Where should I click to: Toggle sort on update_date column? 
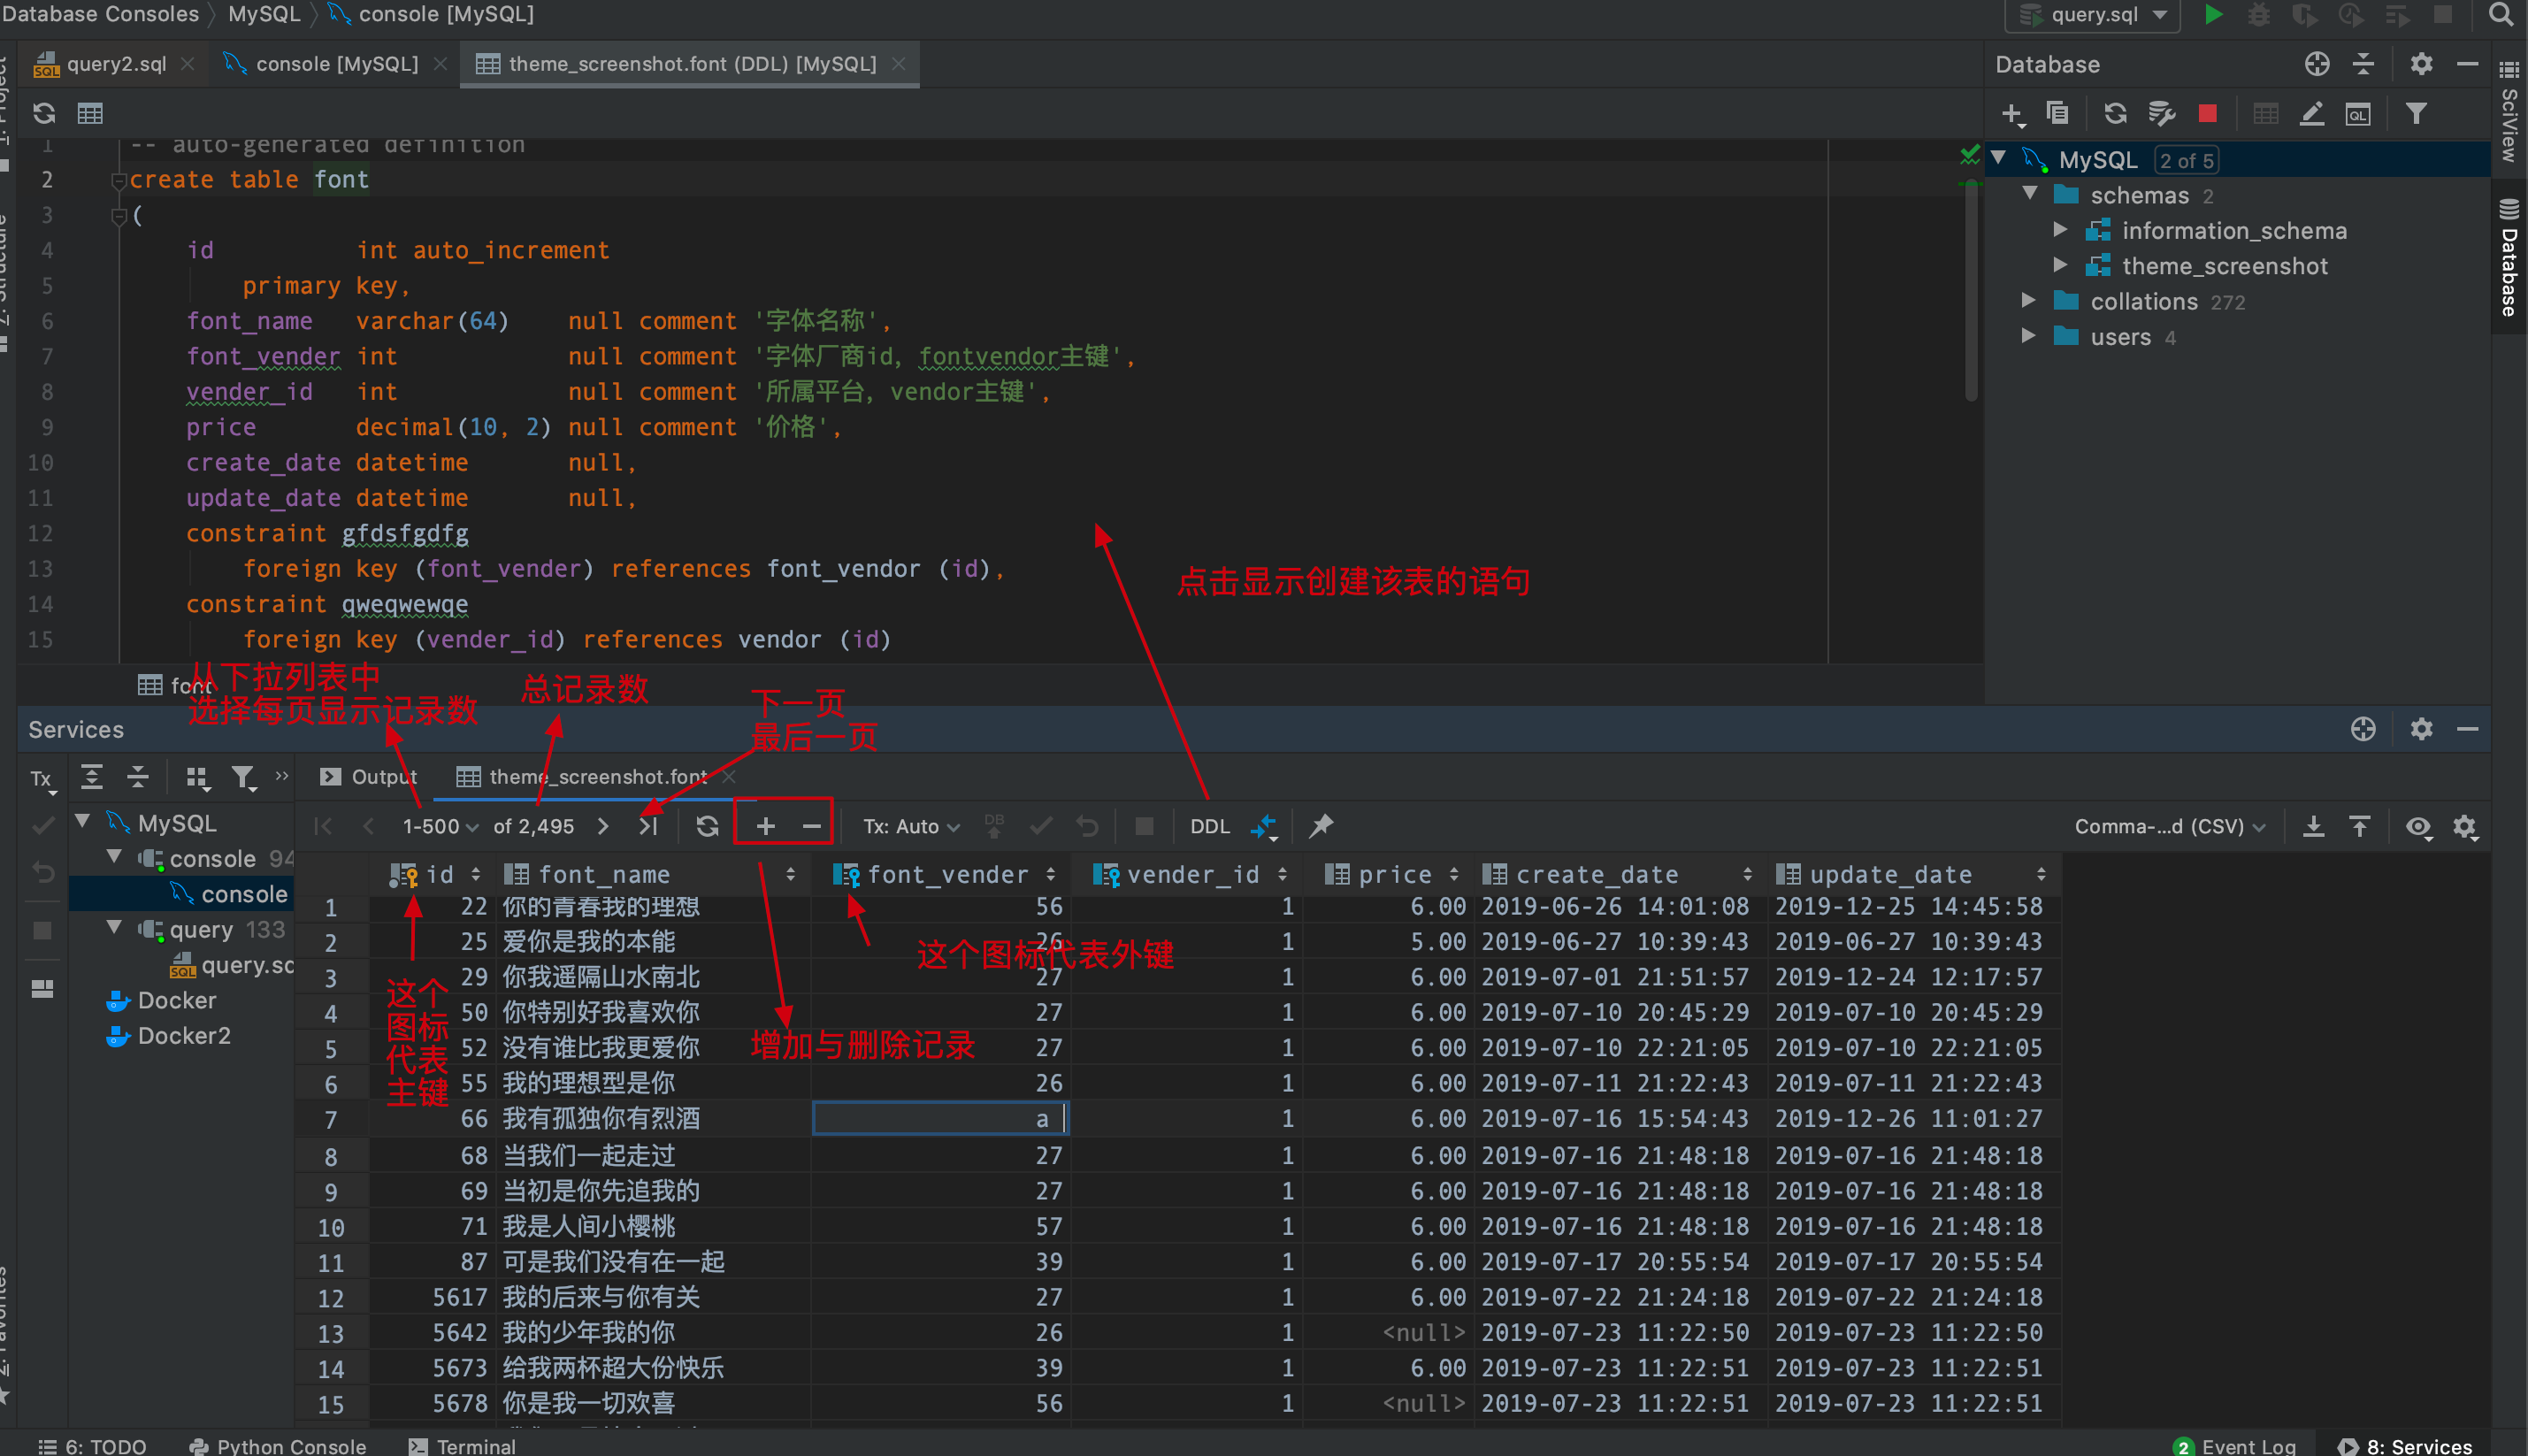(2041, 875)
